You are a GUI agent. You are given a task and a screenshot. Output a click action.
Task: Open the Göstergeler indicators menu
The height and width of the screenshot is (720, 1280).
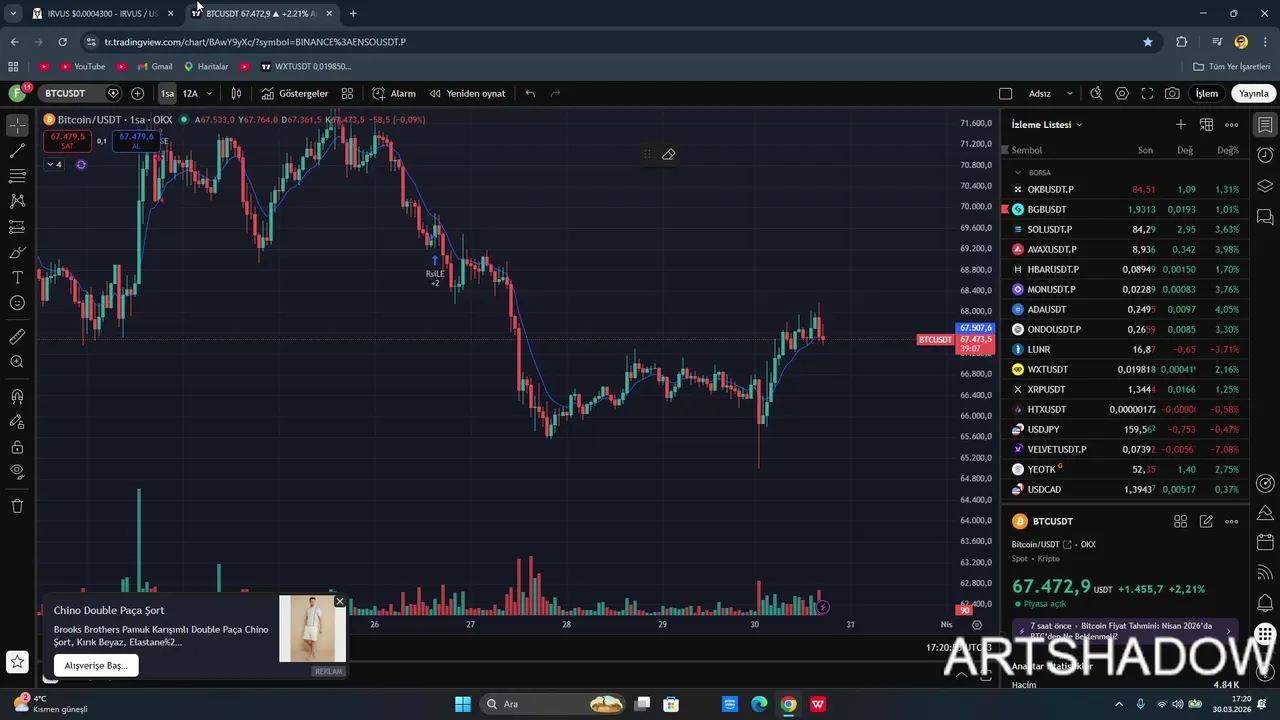295,93
